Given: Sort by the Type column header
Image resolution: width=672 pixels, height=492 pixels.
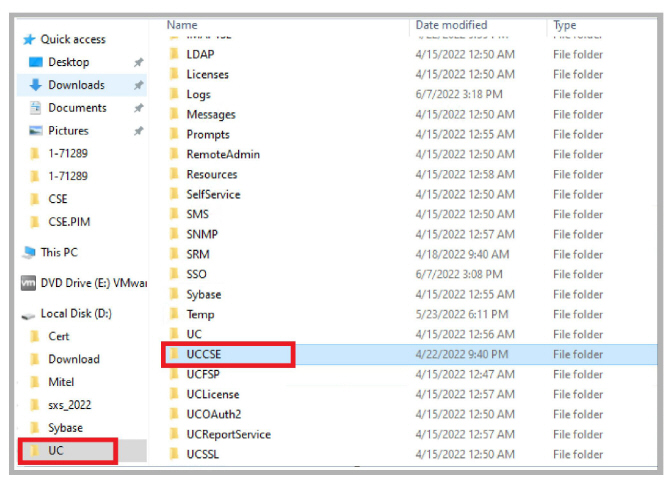Looking at the screenshot, I should (x=564, y=25).
